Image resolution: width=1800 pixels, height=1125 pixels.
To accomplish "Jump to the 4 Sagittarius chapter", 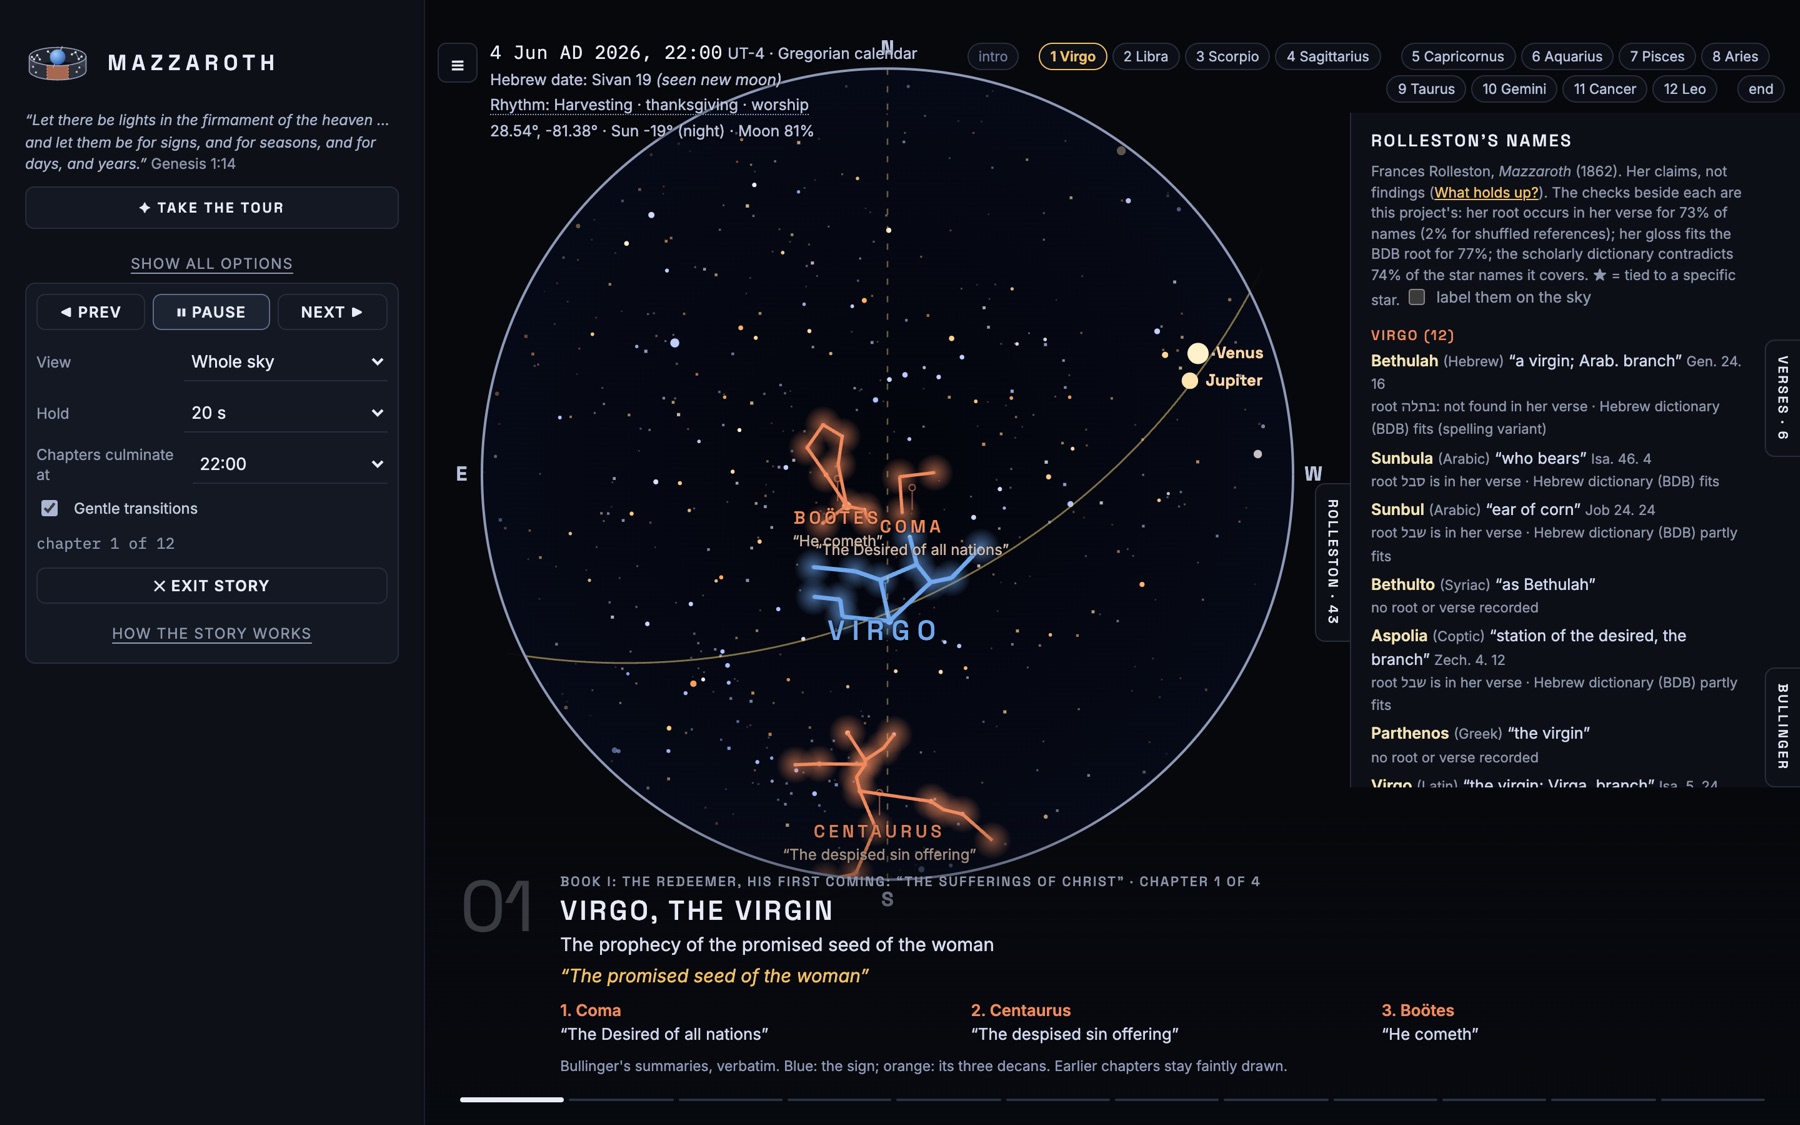I will (x=1328, y=56).
